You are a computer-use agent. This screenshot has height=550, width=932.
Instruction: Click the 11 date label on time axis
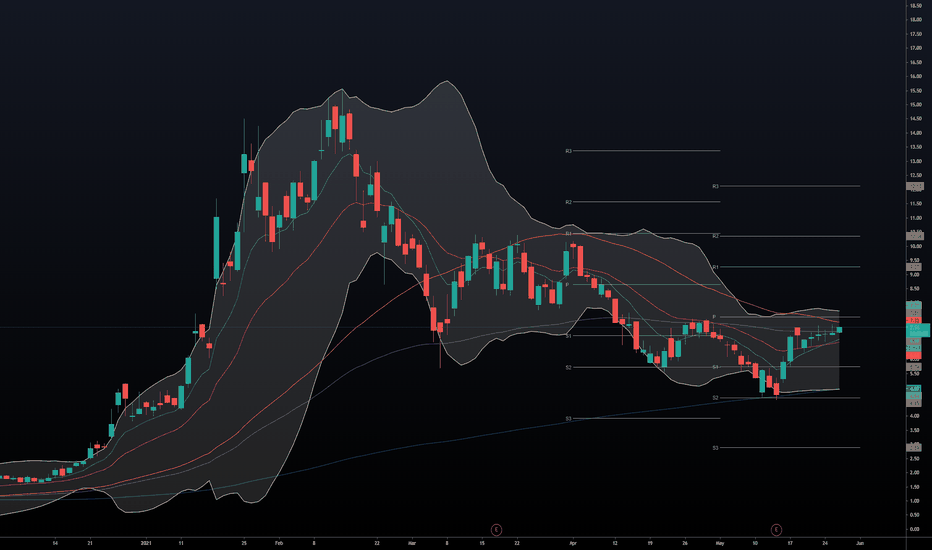coord(181,543)
